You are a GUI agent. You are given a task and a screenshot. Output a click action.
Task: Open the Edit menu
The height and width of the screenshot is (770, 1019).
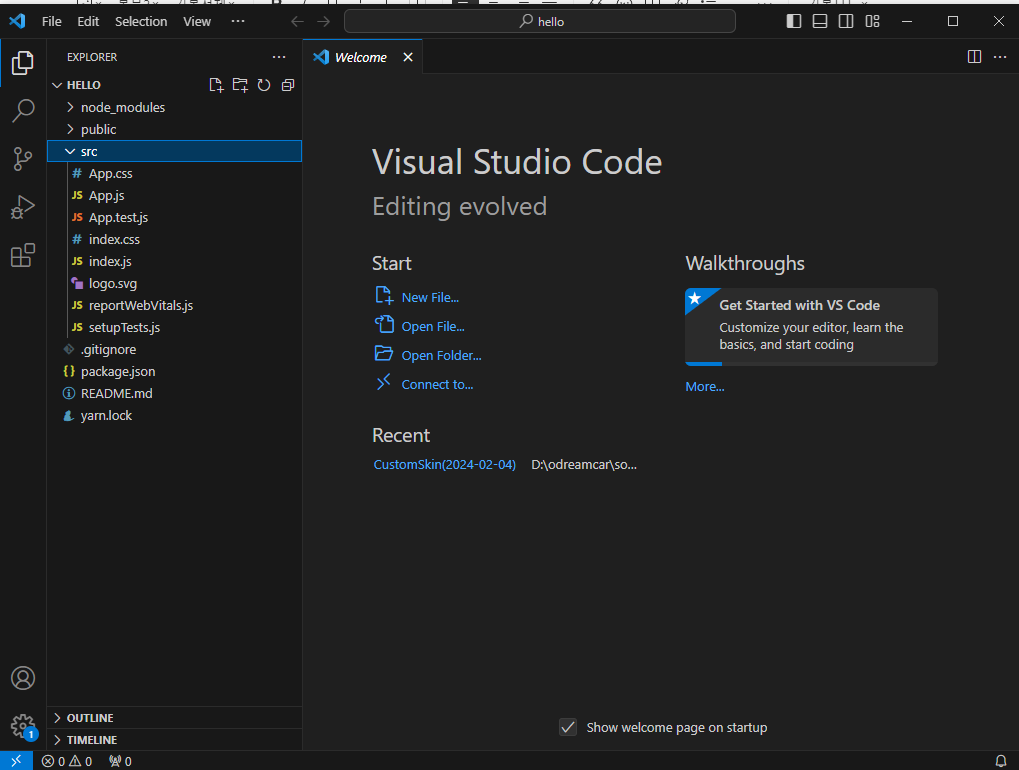tap(88, 21)
